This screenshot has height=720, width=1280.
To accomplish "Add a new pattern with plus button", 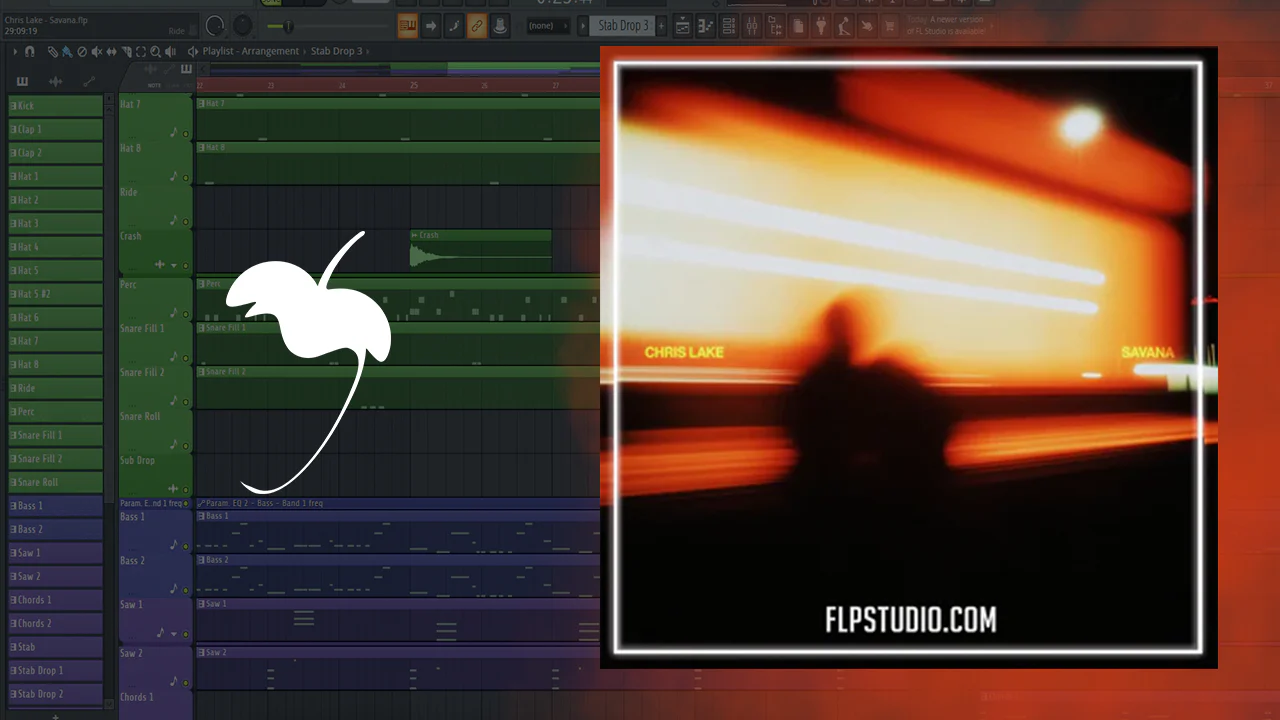I will [661, 26].
